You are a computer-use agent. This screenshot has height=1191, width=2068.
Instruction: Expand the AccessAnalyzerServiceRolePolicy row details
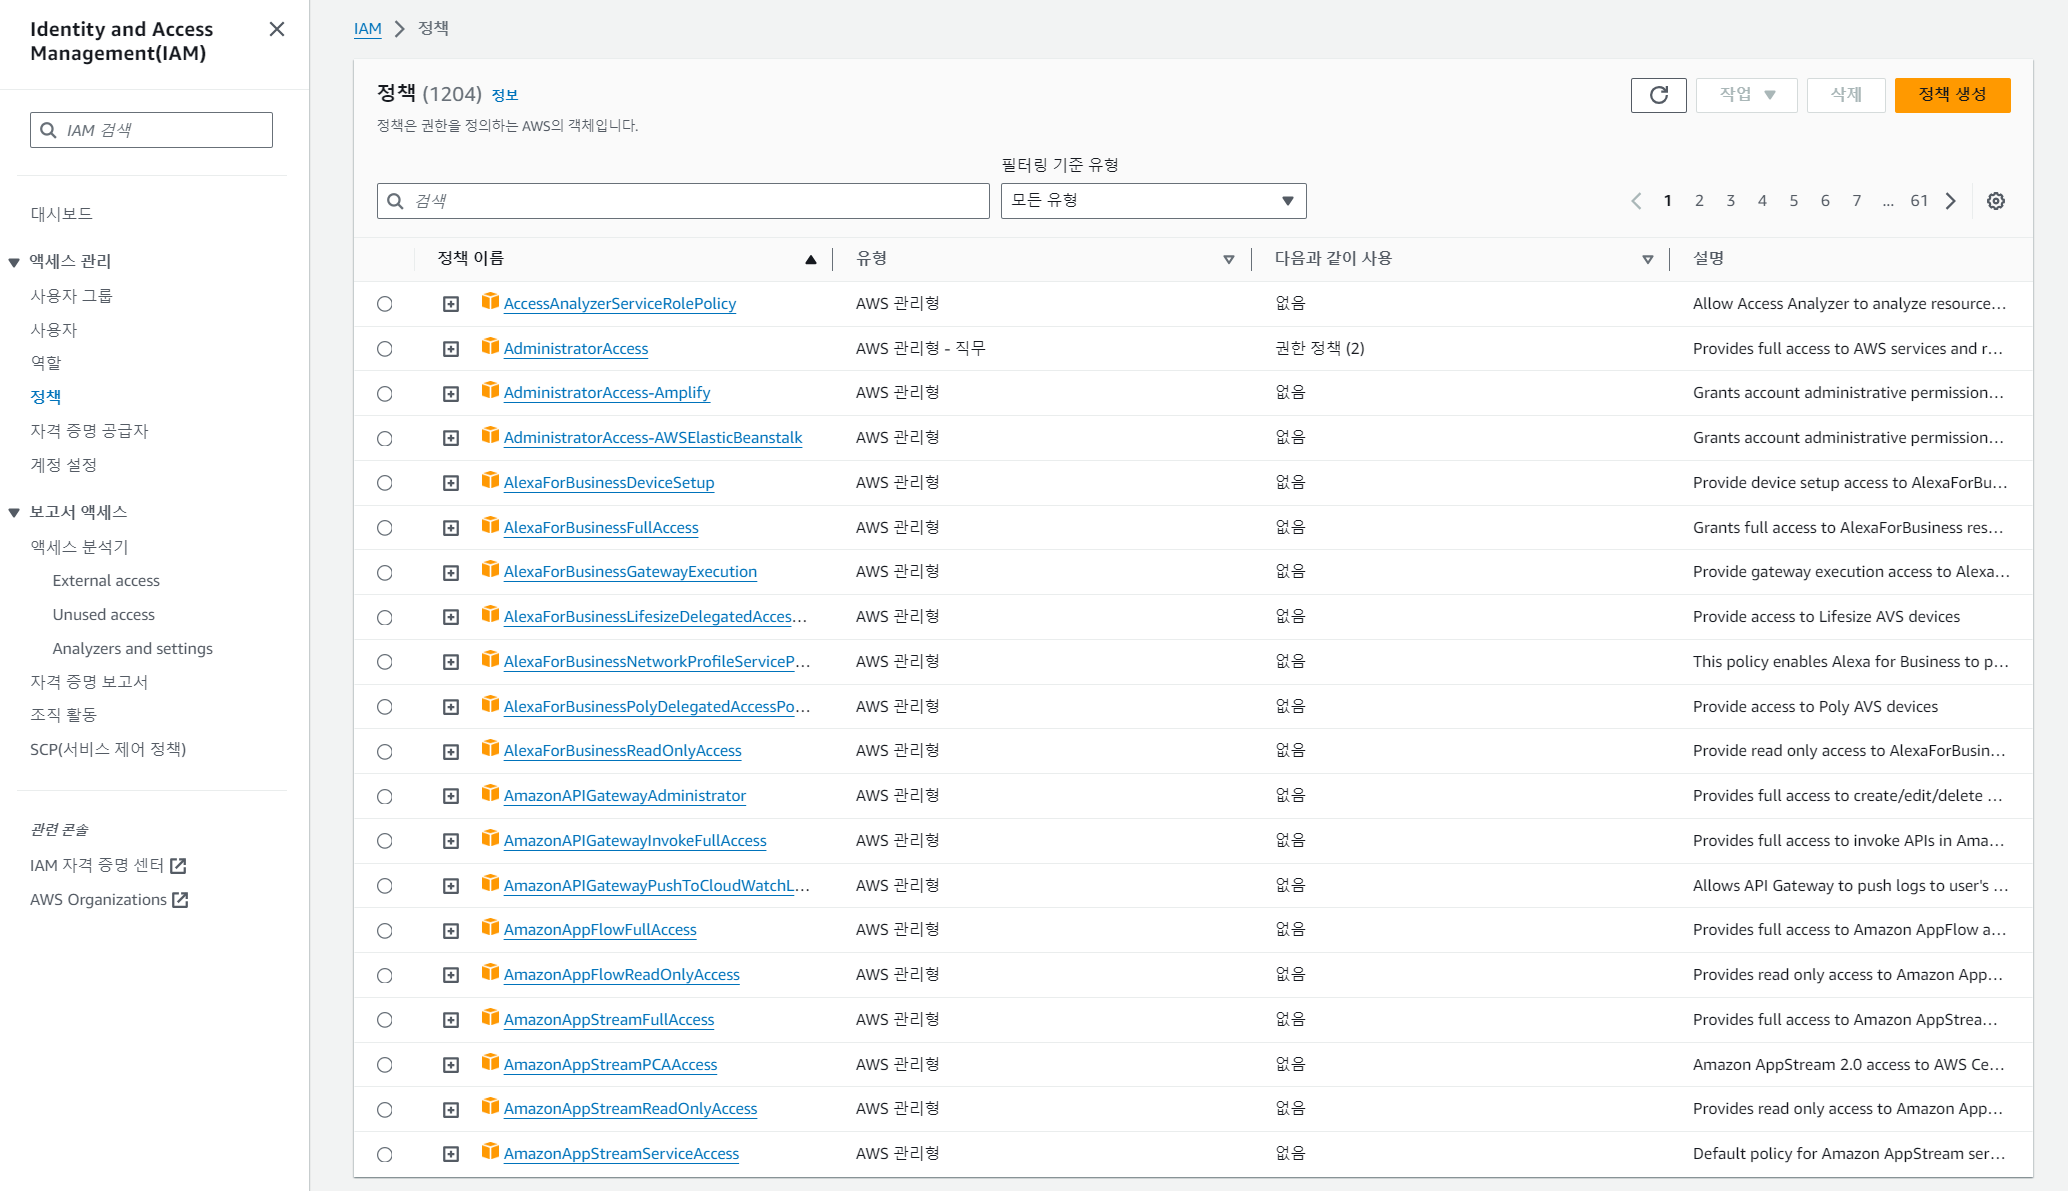(451, 304)
